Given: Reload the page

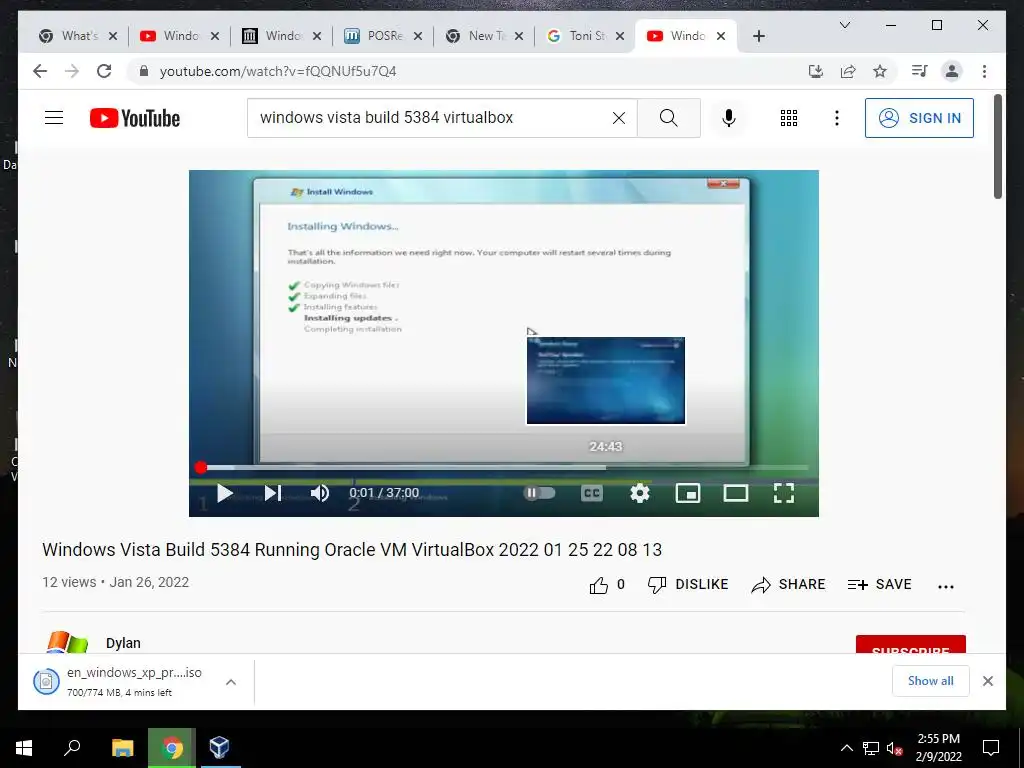Looking at the screenshot, I should [x=104, y=71].
